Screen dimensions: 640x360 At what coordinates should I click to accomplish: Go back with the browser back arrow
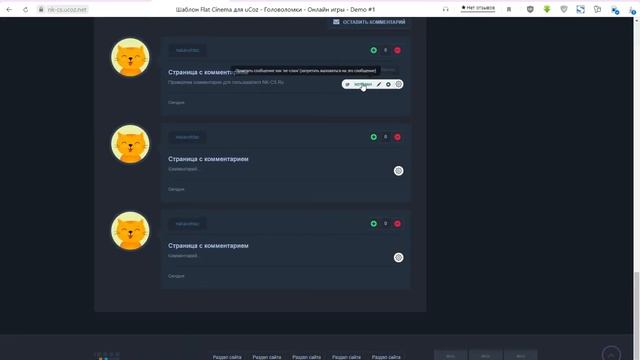tap(9, 9)
